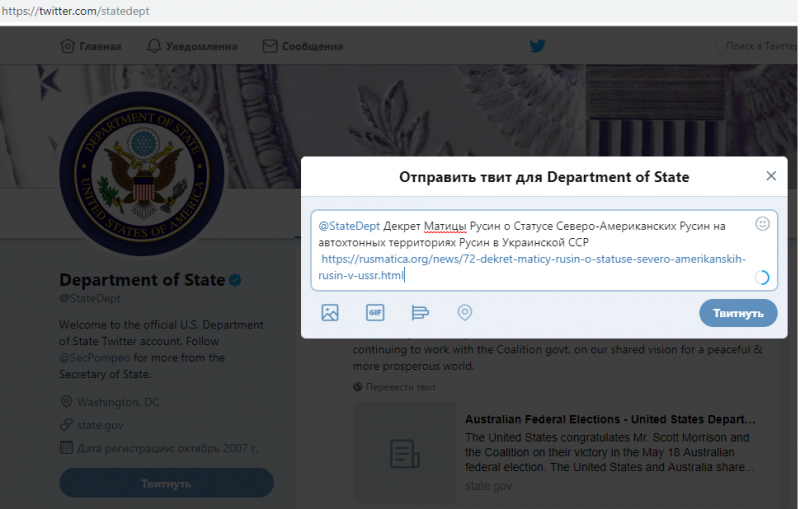The width and height of the screenshot is (800, 509).
Task: Close the tweet compose dialog
Action: [x=771, y=176]
